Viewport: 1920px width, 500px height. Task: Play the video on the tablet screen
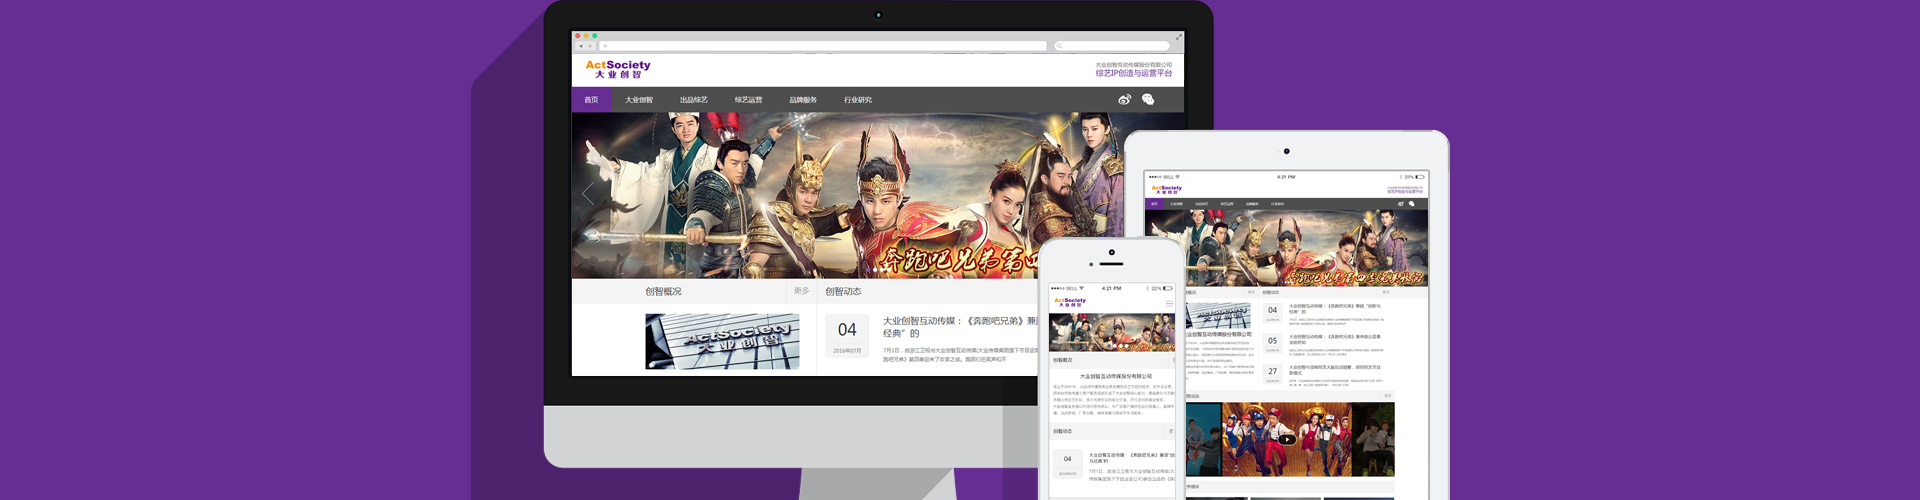tap(1287, 439)
